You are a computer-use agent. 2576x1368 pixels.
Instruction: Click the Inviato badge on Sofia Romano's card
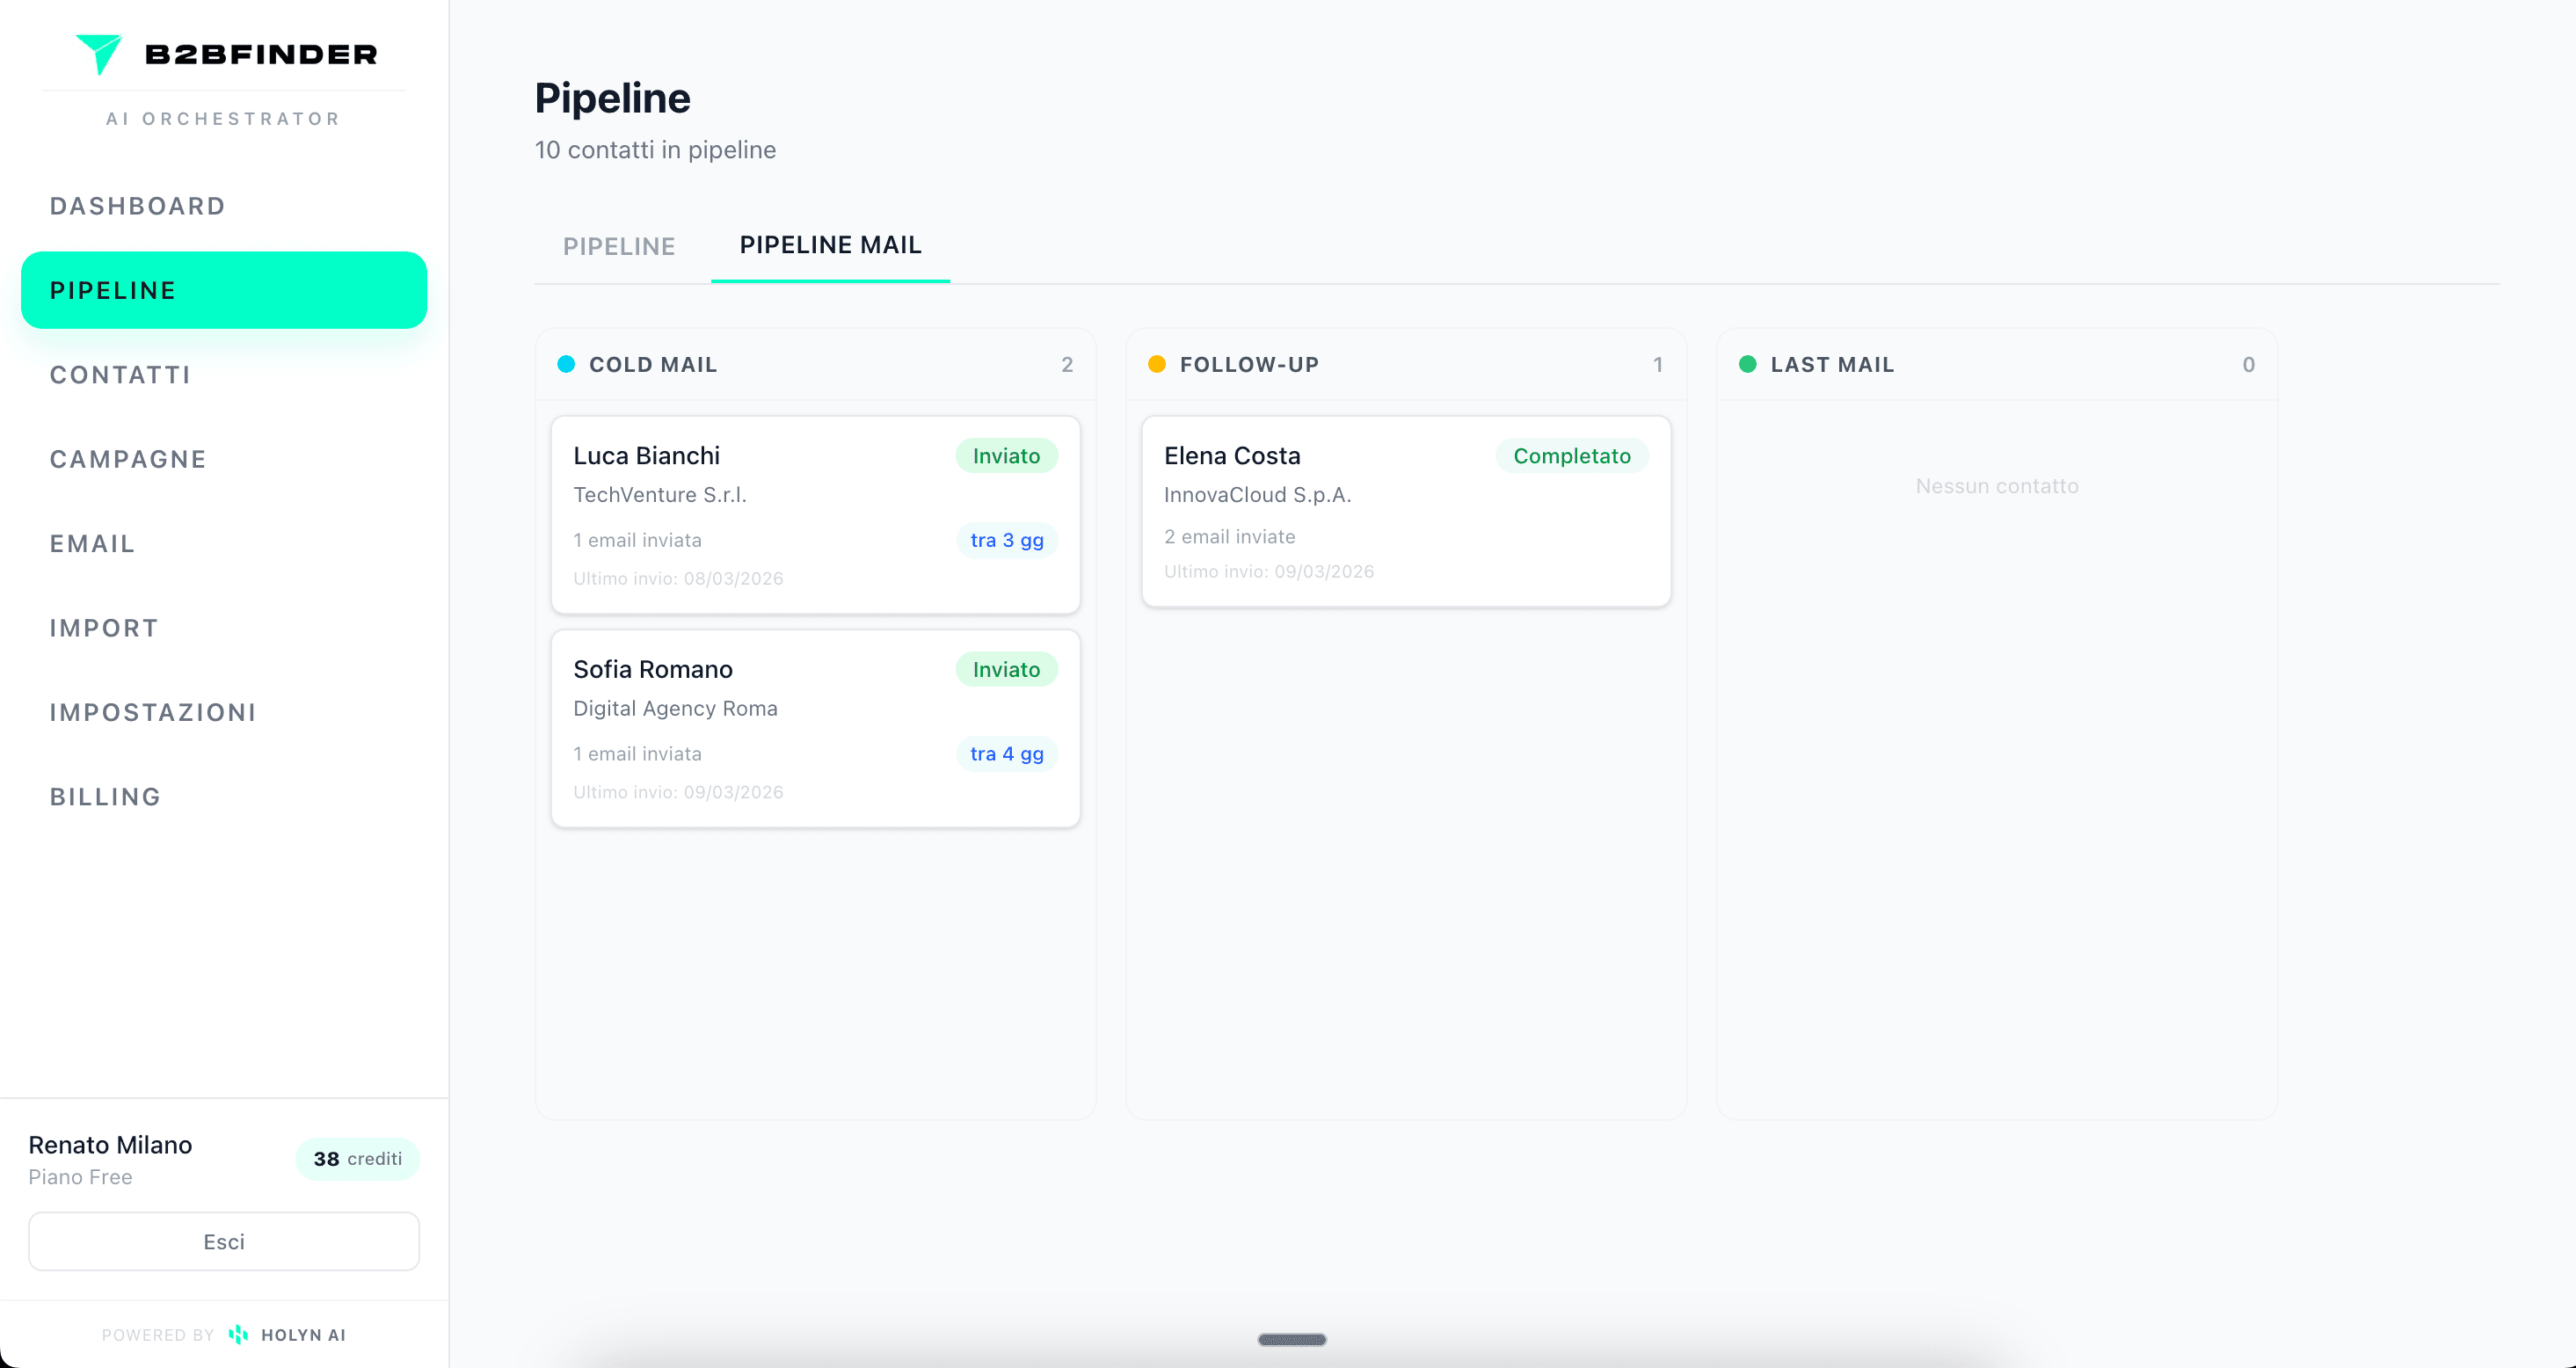[1006, 669]
